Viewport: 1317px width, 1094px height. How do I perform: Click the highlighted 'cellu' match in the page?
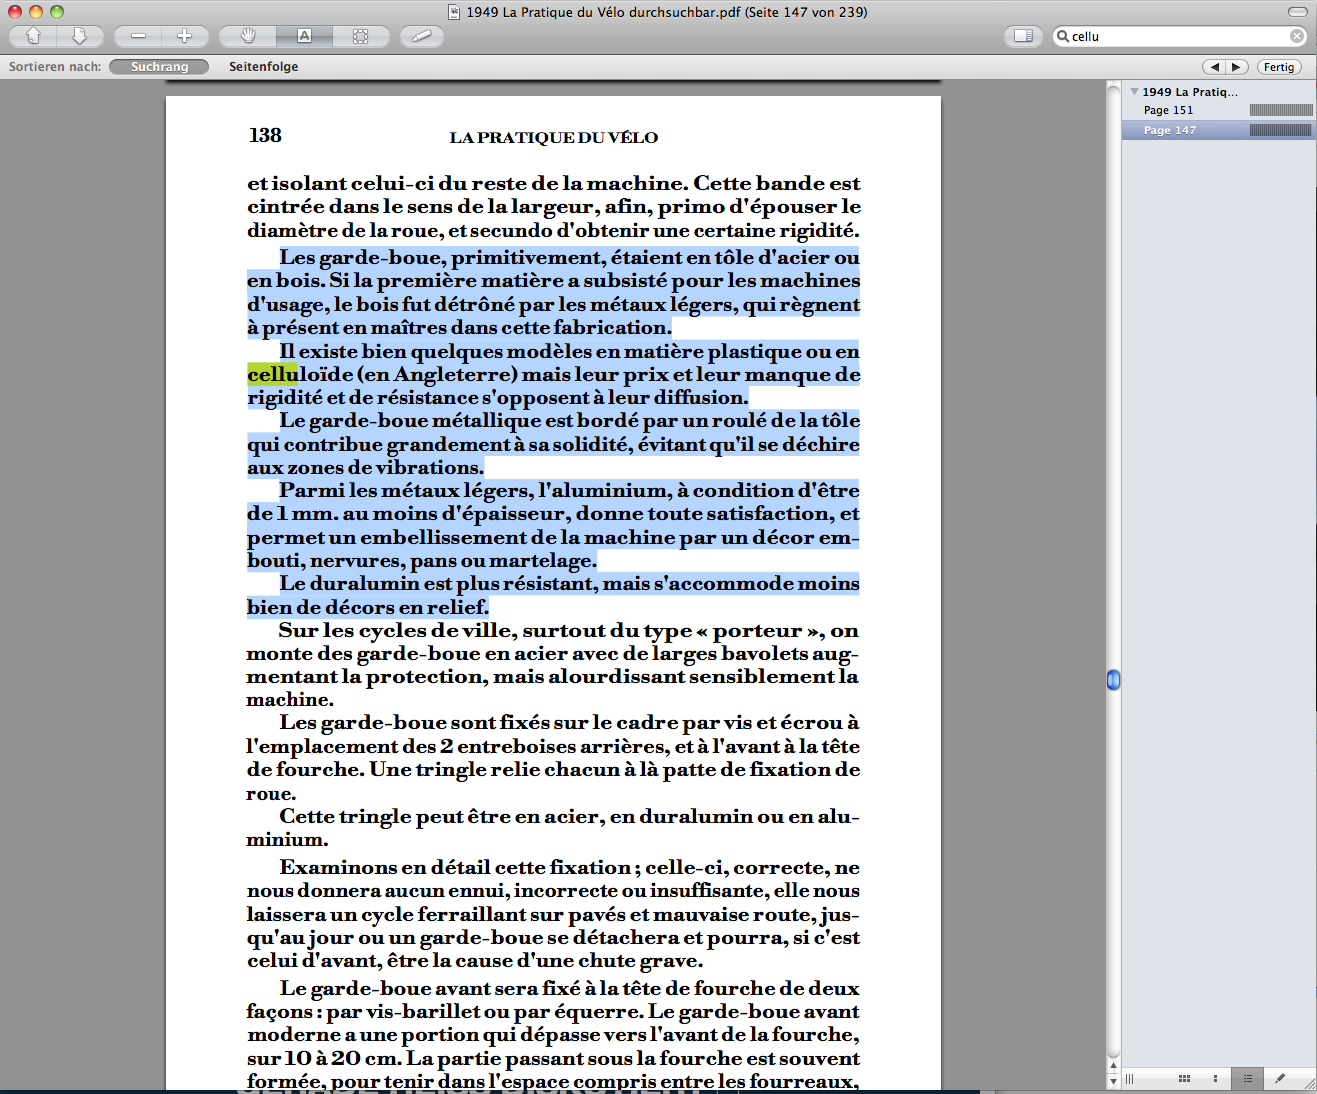click(x=273, y=374)
